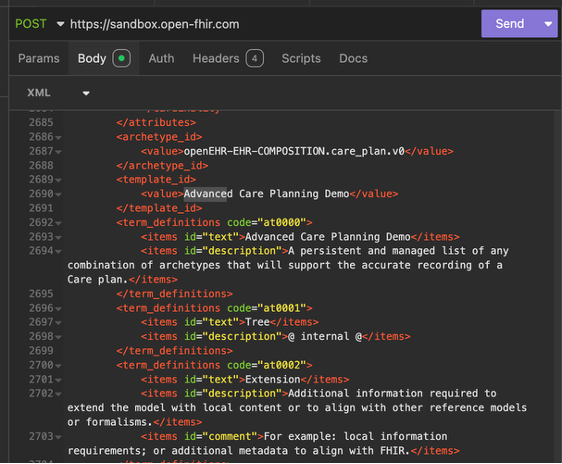Collapse fold arrow at line 2703
Viewport: 562px width, 464px height.
[x=58, y=437]
